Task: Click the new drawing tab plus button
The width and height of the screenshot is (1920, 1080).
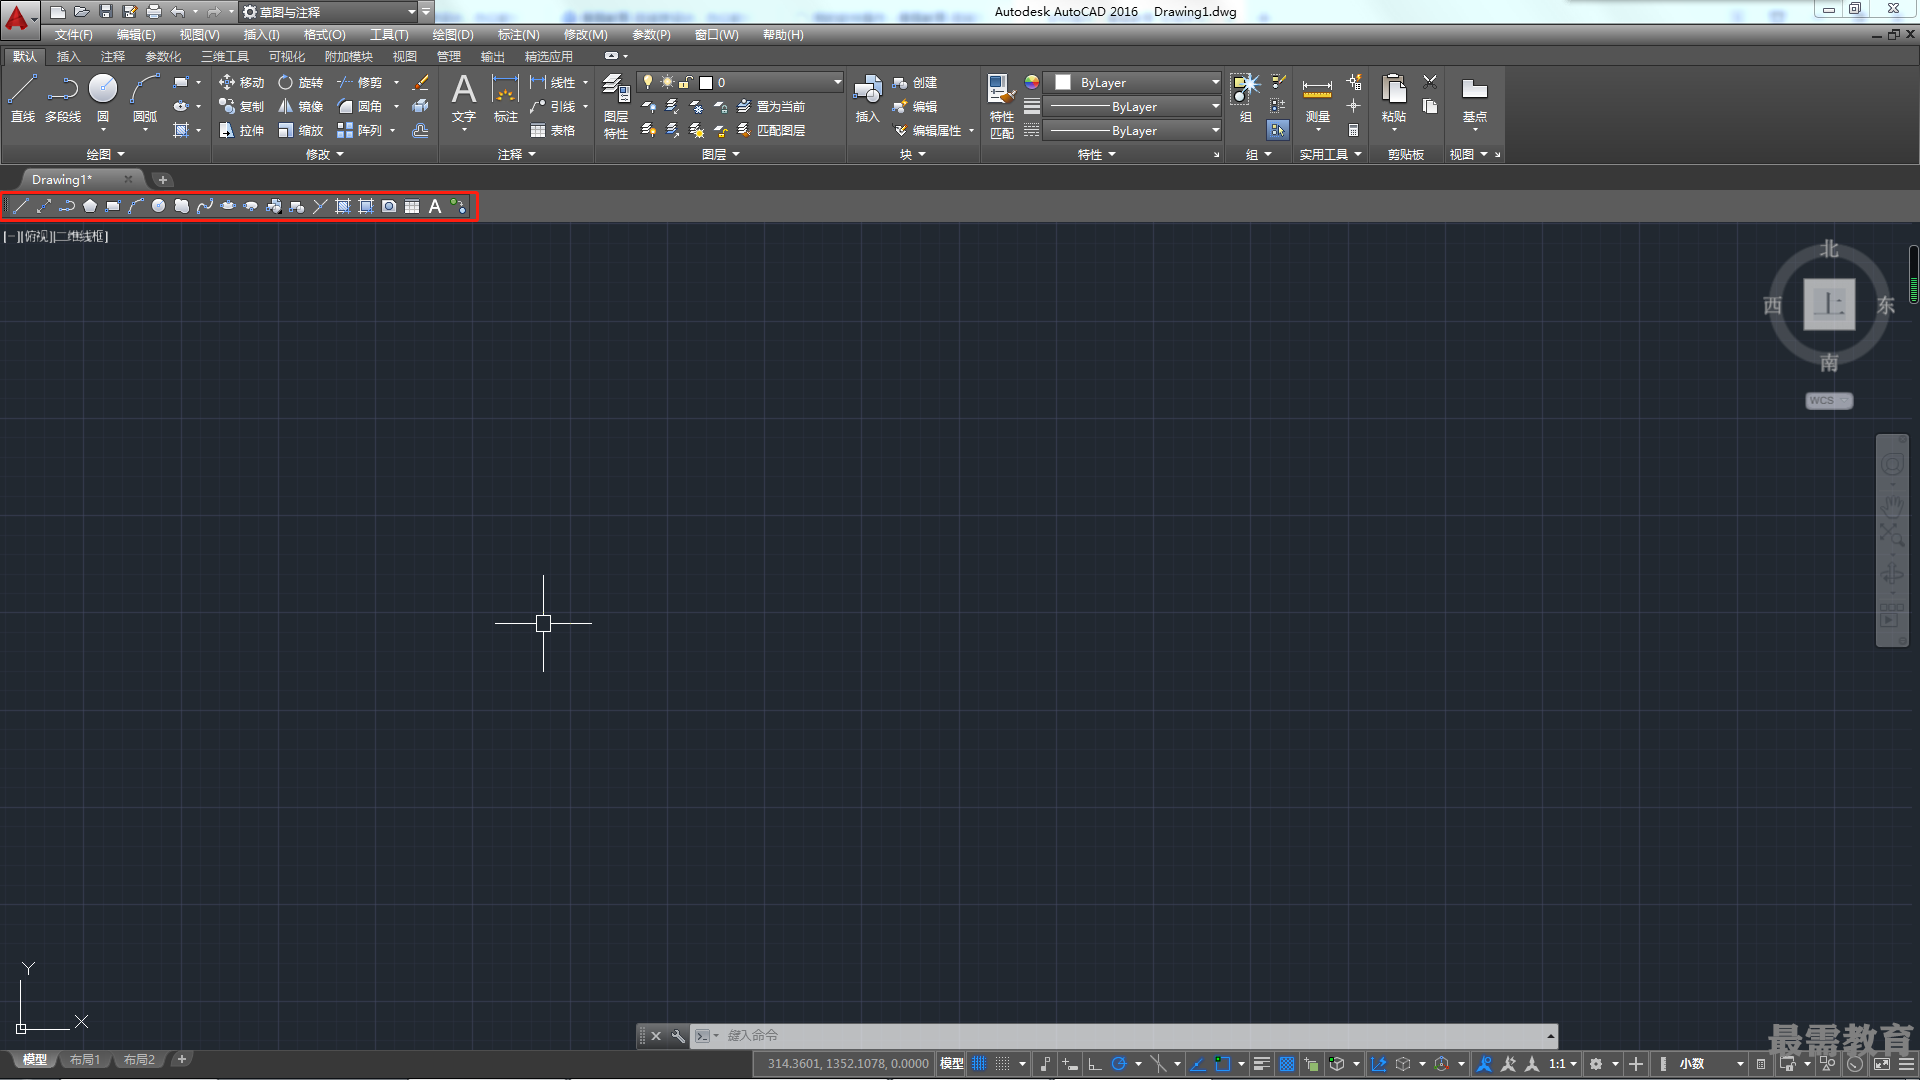Action: (x=163, y=180)
